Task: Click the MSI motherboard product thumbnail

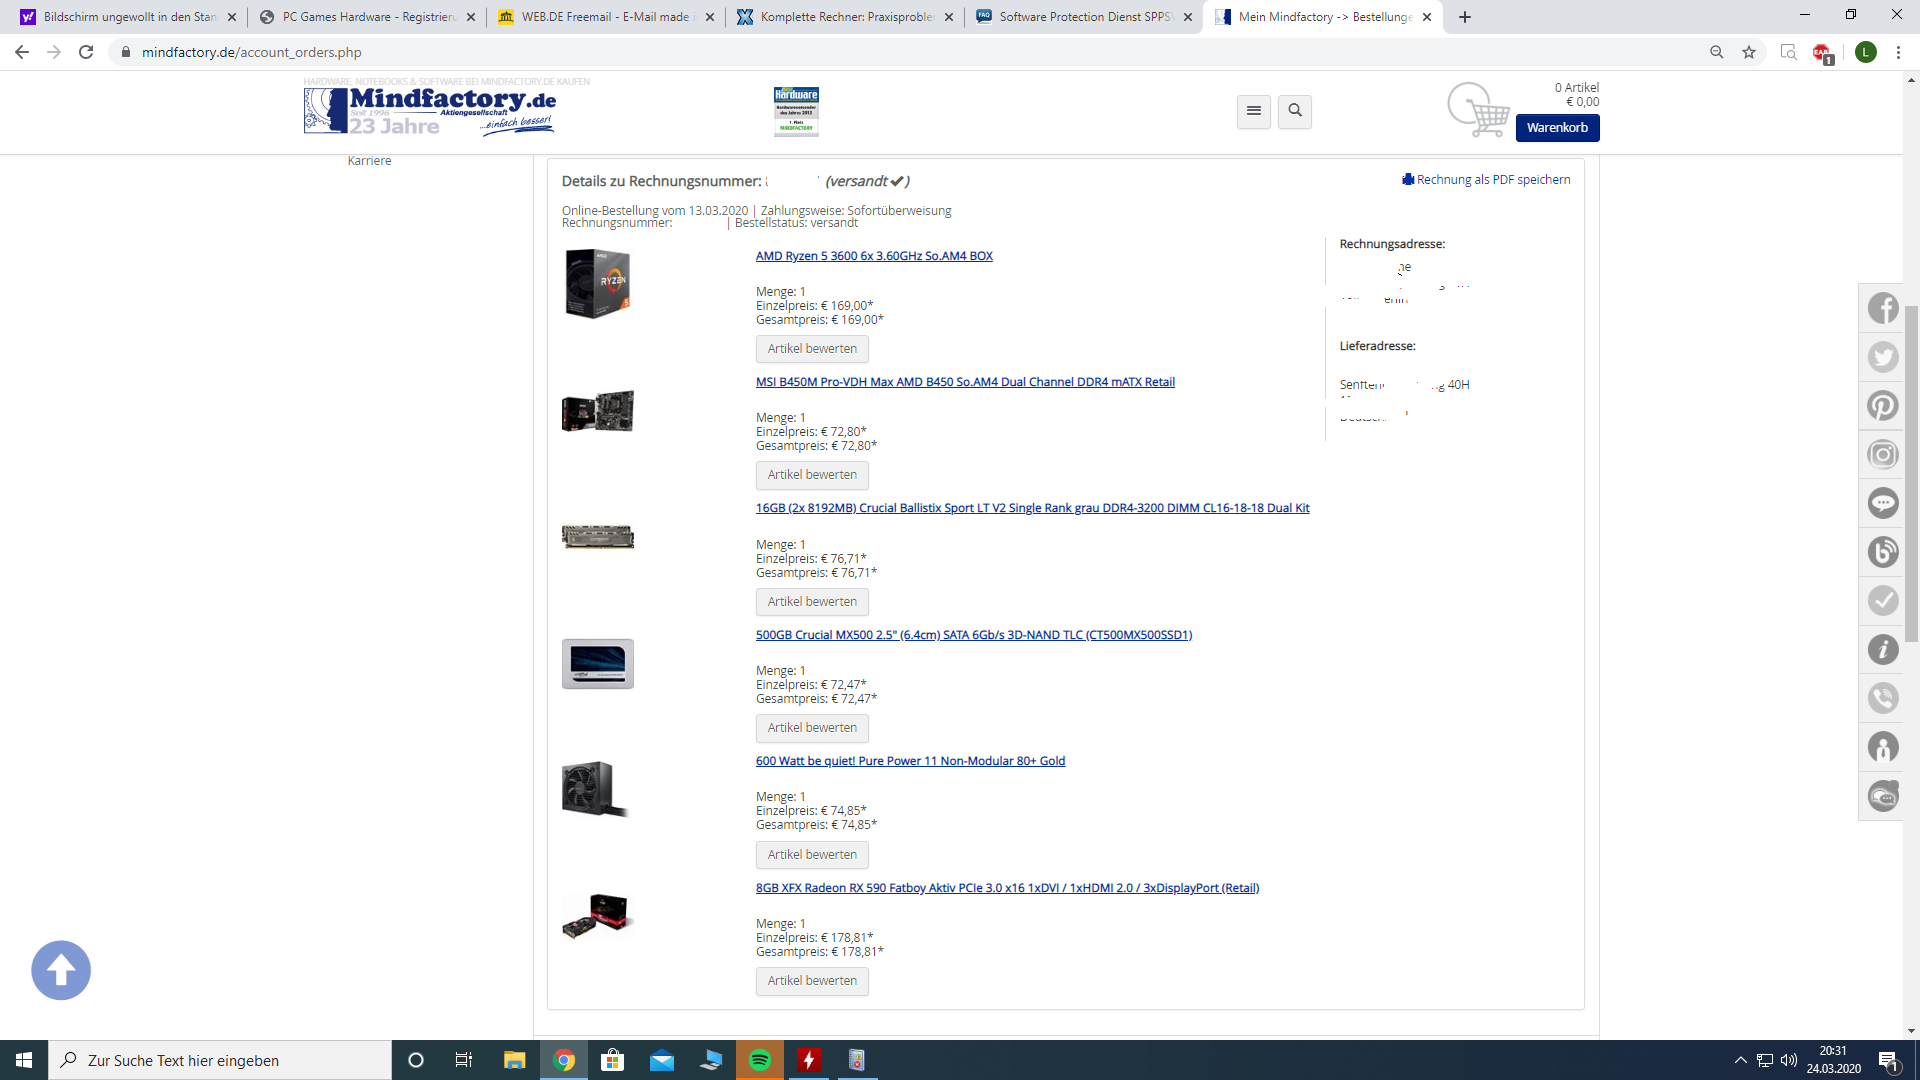Action: coord(598,410)
